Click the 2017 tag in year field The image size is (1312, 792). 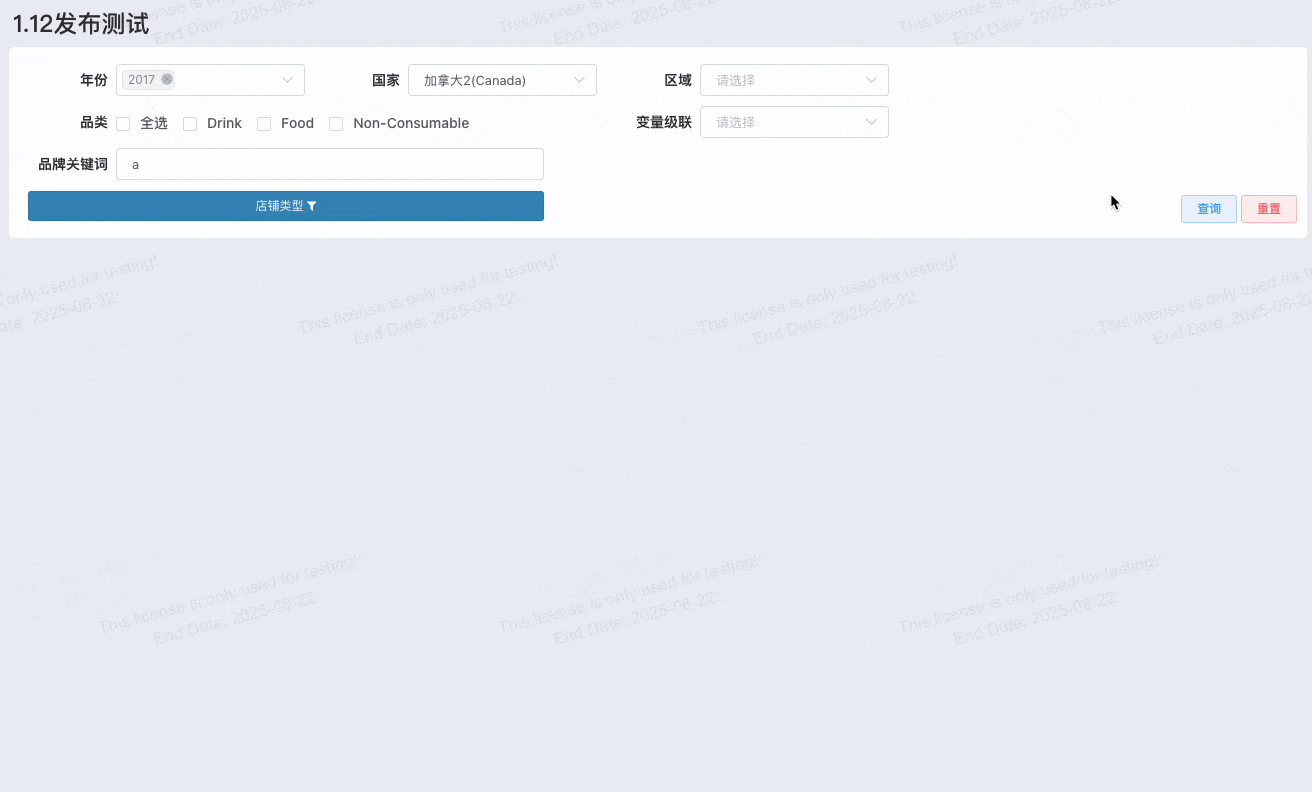(142, 79)
